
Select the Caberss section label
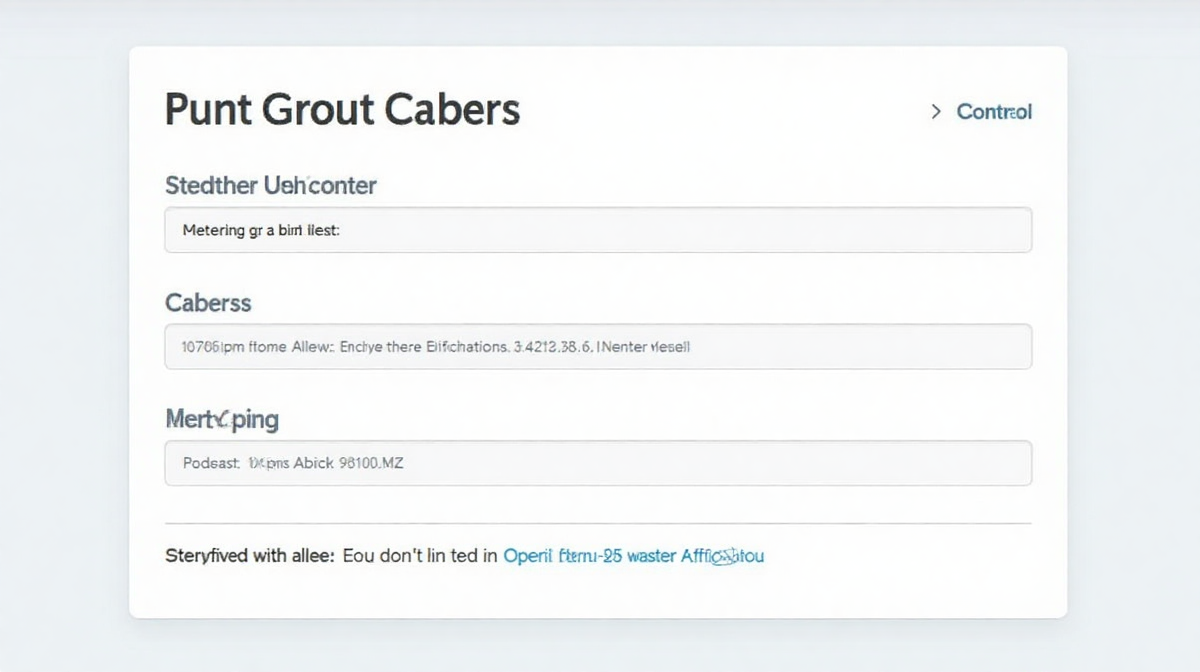point(208,302)
